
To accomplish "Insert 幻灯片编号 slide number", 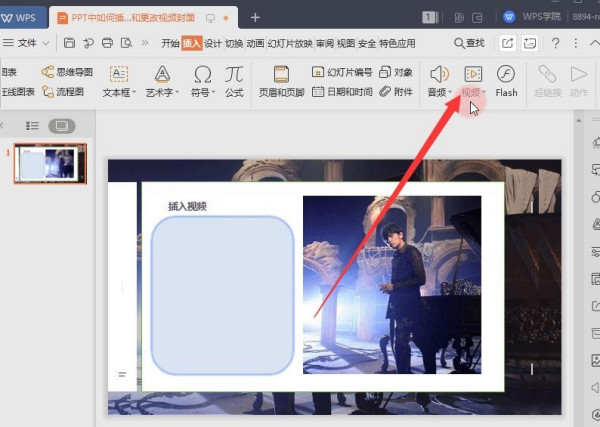I will coord(342,72).
